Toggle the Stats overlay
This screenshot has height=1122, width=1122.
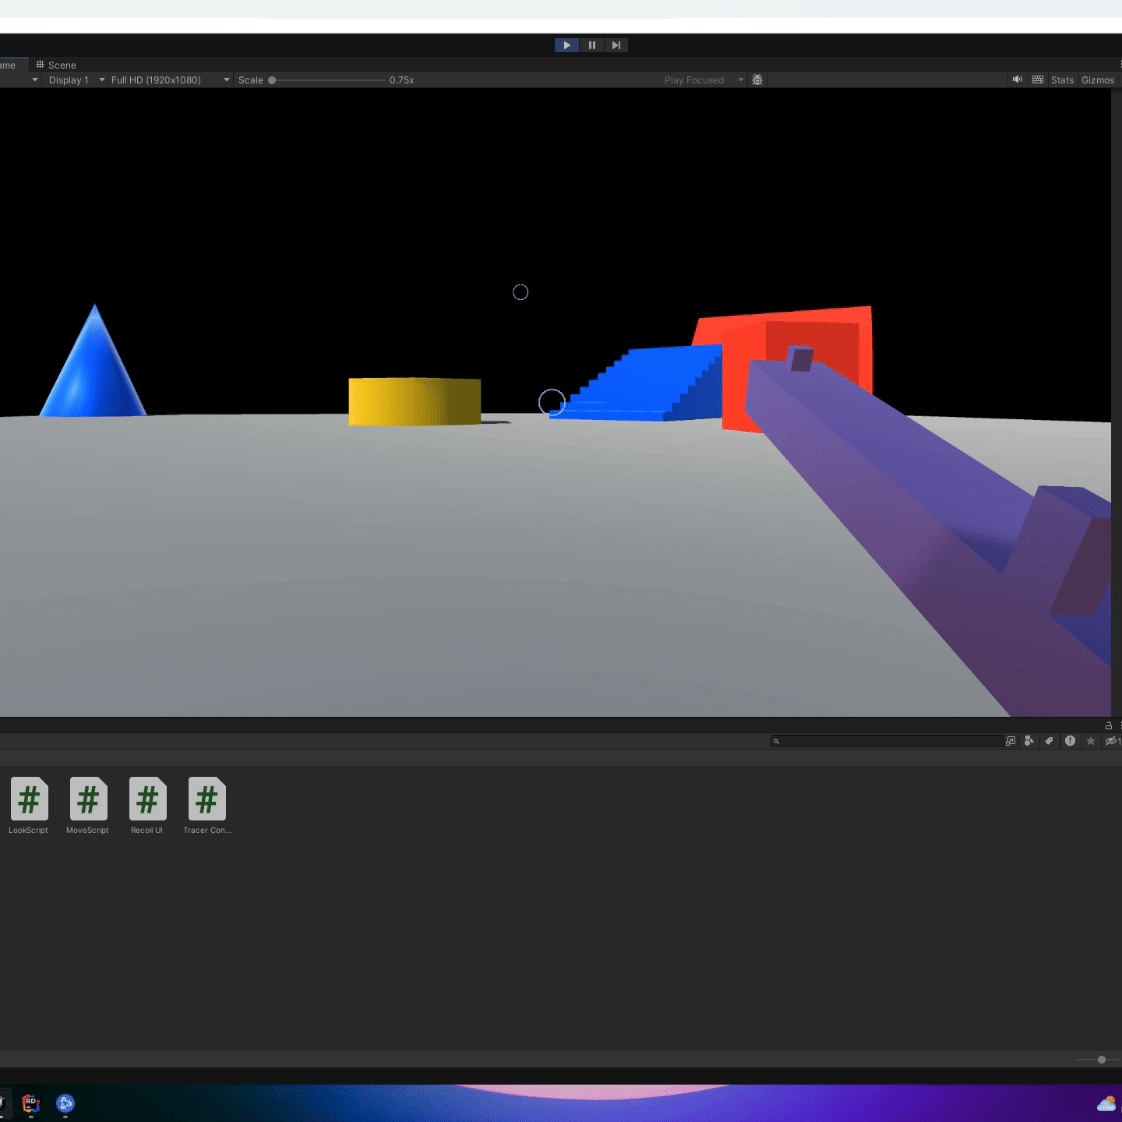(x=1061, y=79)
